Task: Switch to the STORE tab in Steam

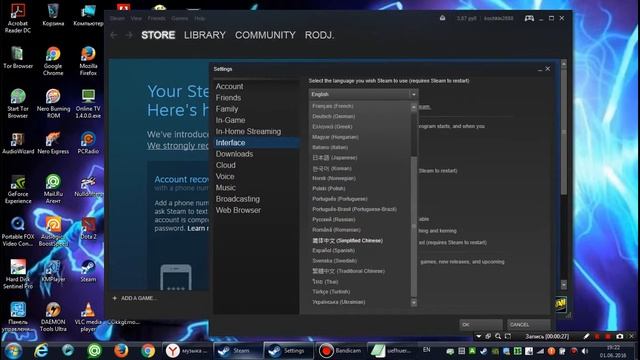Action: pos(158,35)
